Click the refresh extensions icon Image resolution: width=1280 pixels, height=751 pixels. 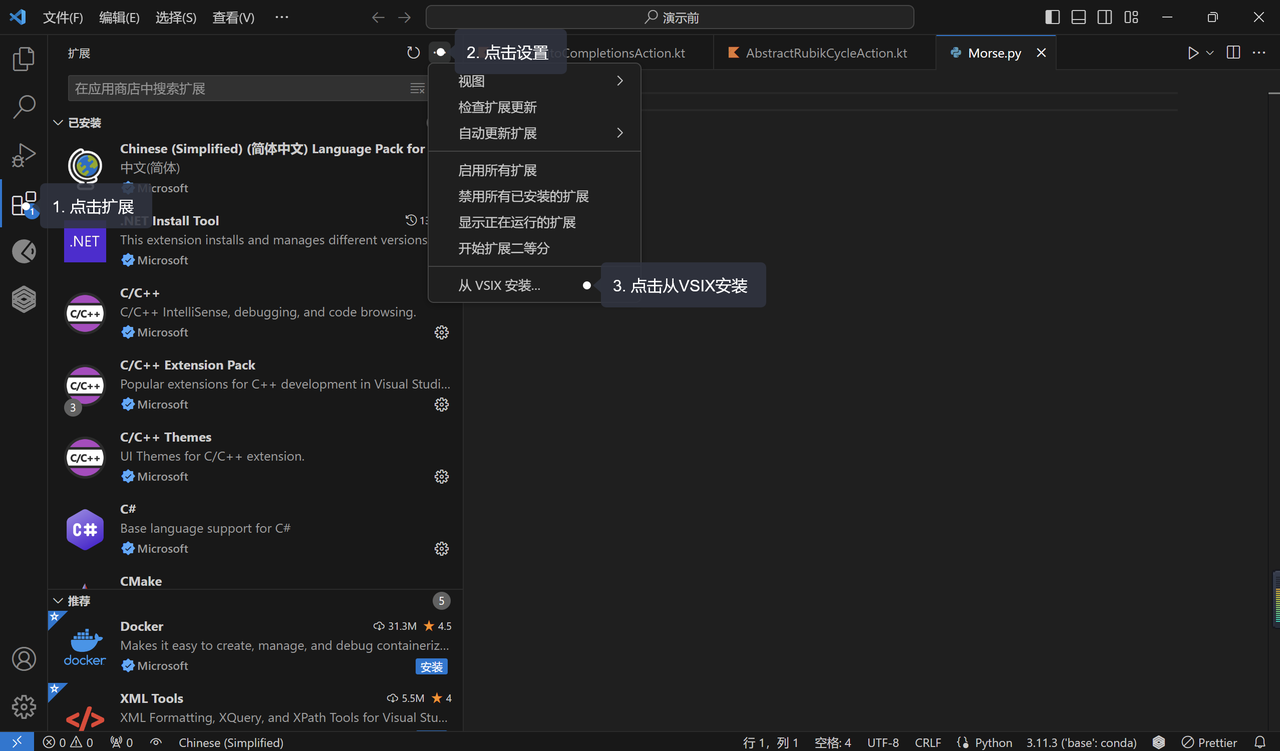[413, 53]
